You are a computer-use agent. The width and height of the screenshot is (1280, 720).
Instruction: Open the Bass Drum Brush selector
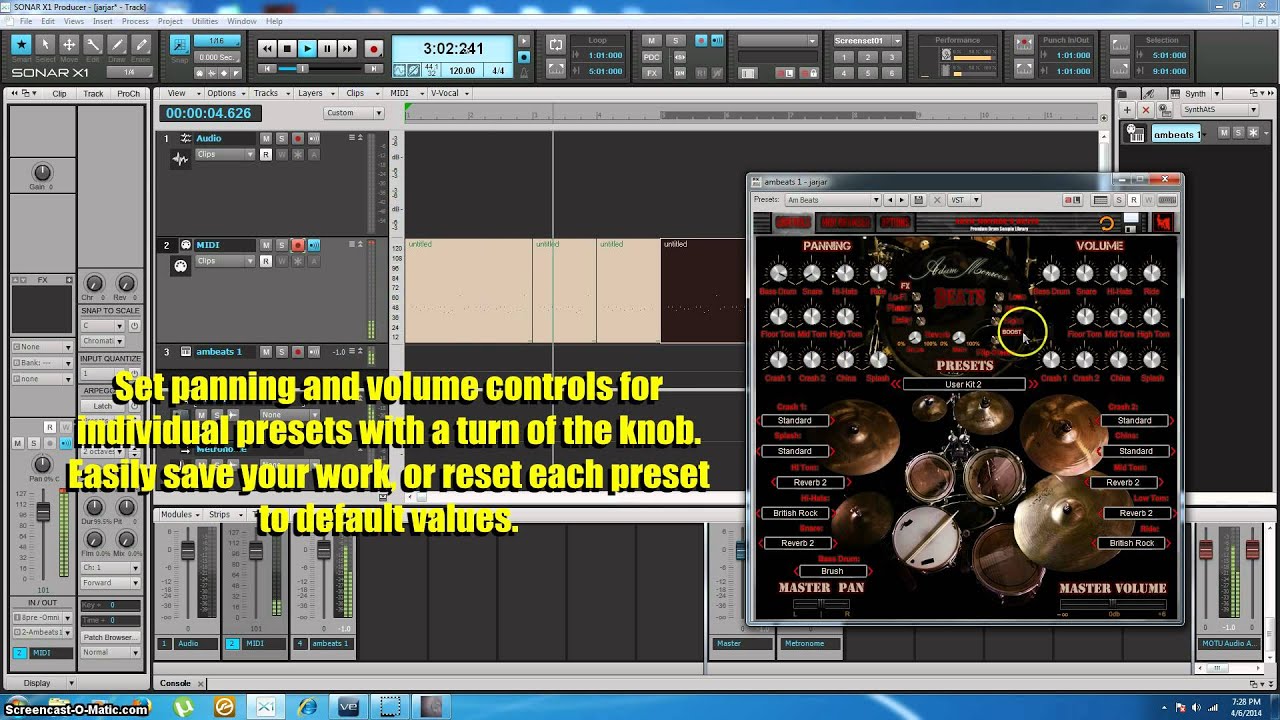(x=832, y=571)
